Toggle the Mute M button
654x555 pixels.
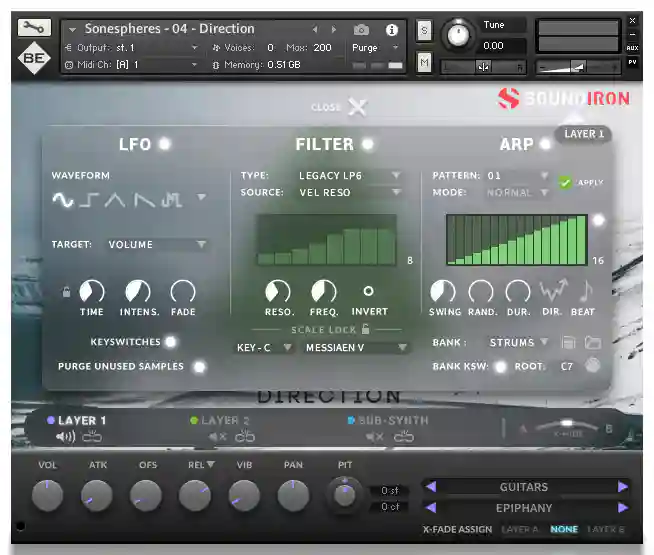pos(424,63)
